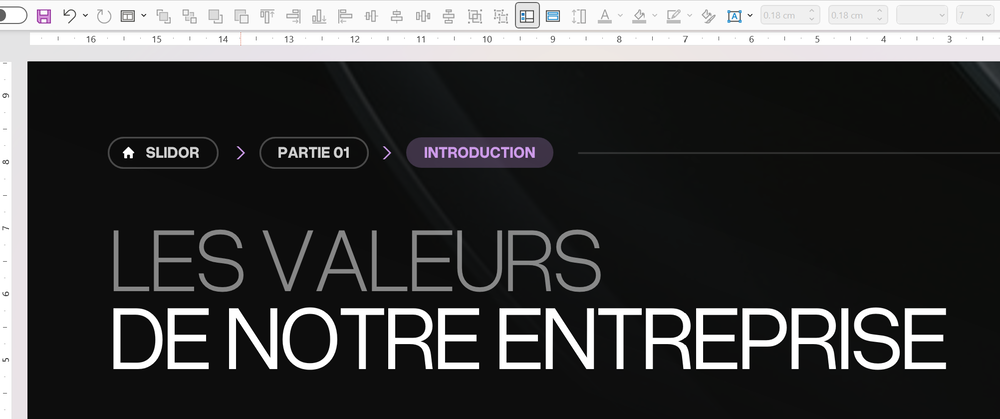Click the three-squares icon after Bring Forward

(189, 16)
